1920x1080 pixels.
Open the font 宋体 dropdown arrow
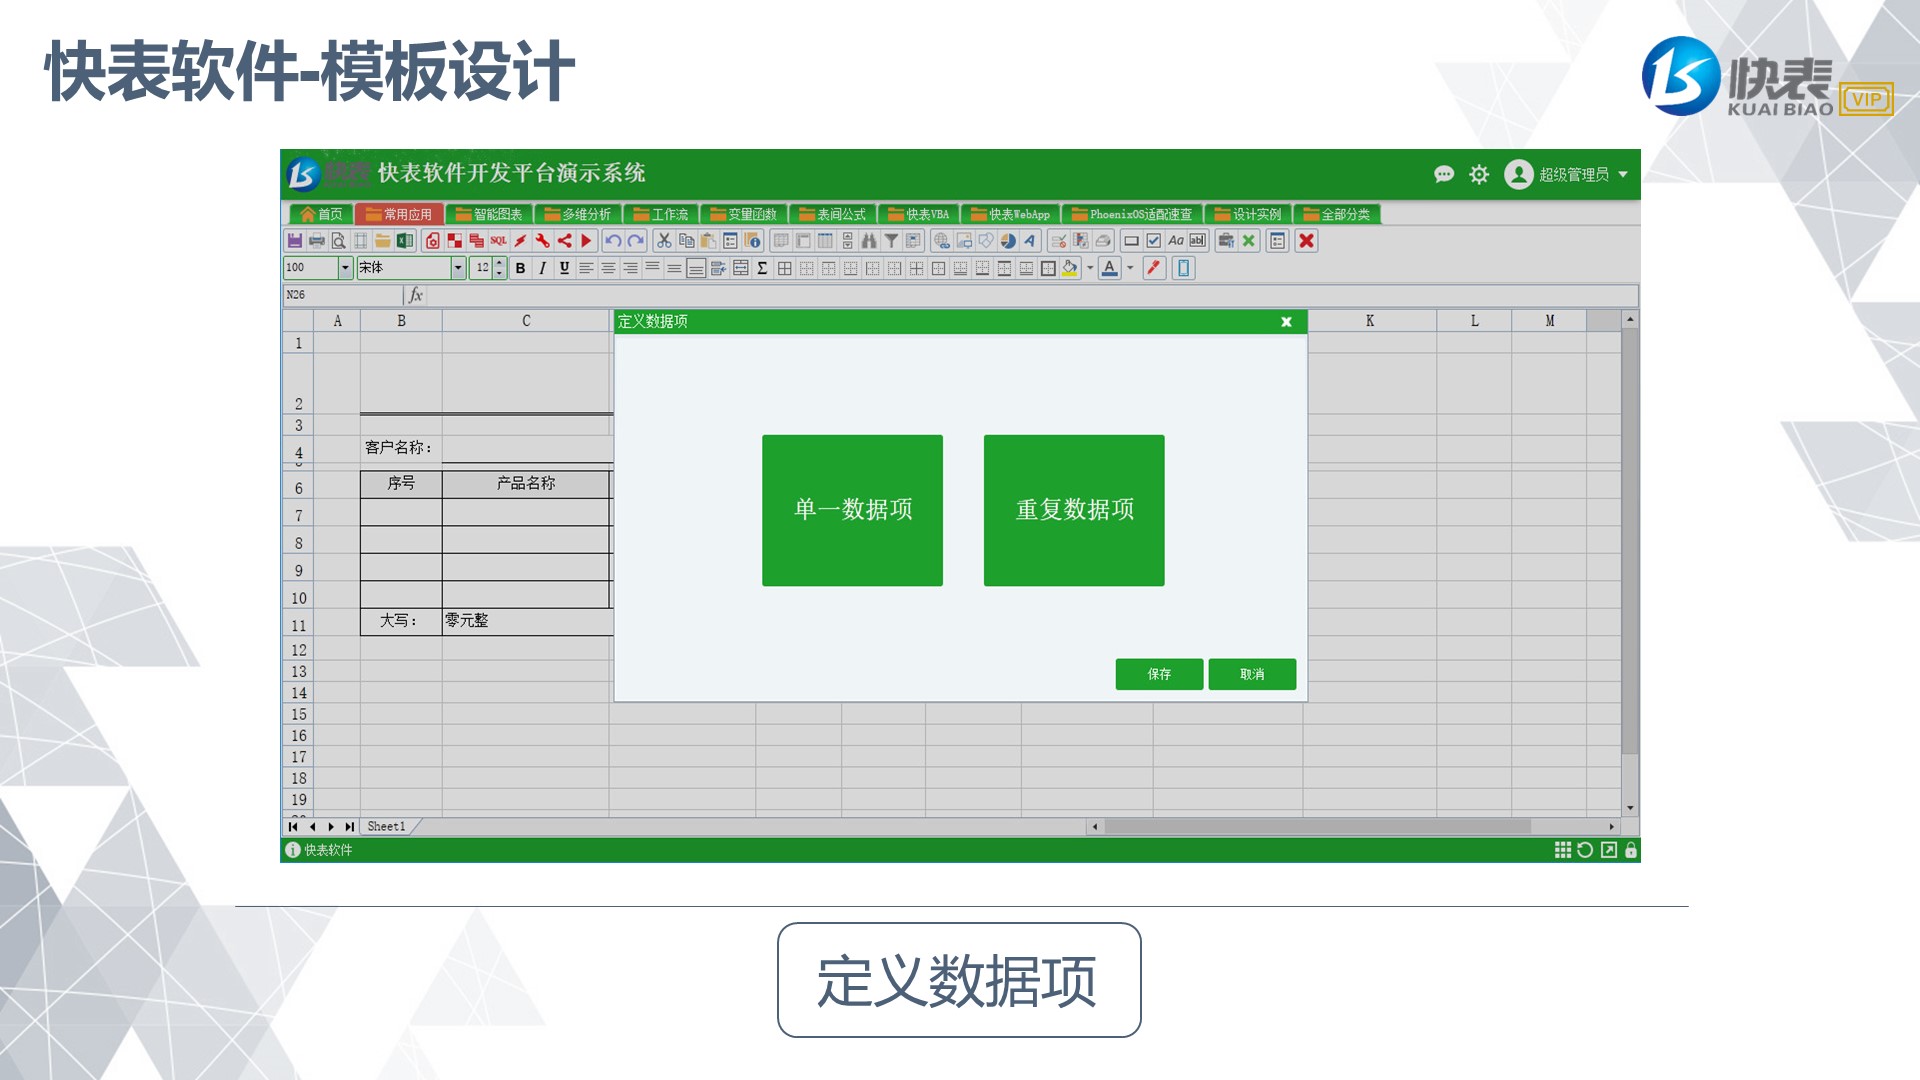pyautogui.click(x=458, y=268)
